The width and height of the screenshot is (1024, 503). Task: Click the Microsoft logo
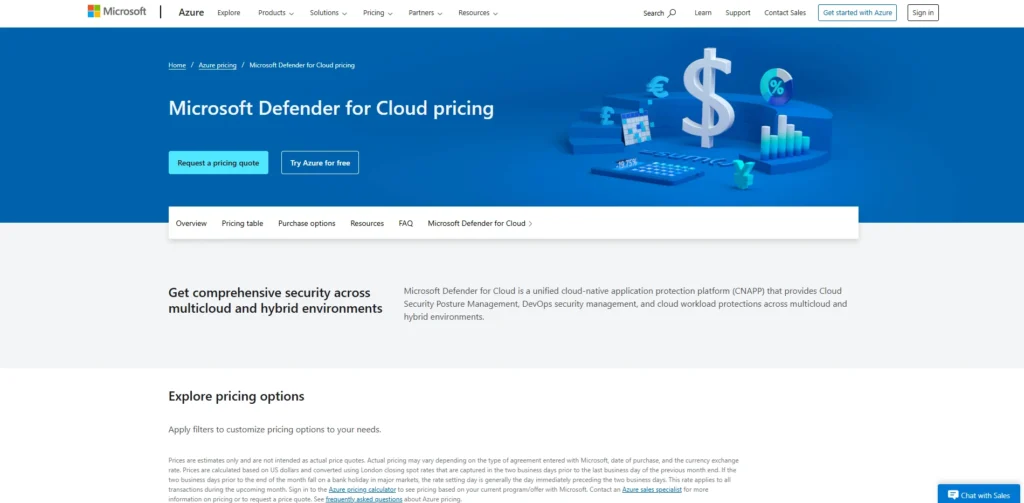click(117, 11)
